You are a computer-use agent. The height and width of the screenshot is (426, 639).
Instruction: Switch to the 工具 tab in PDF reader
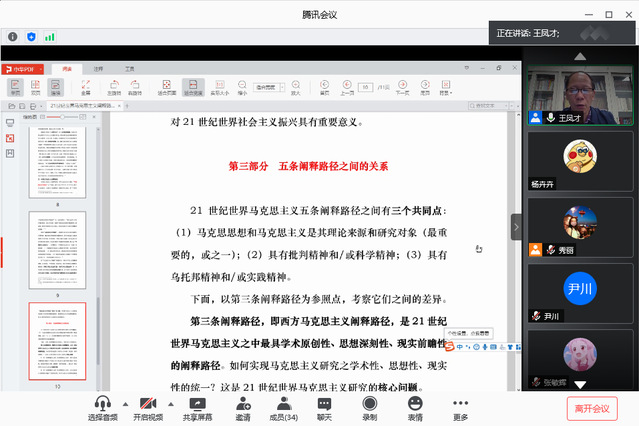click(129, 68)
